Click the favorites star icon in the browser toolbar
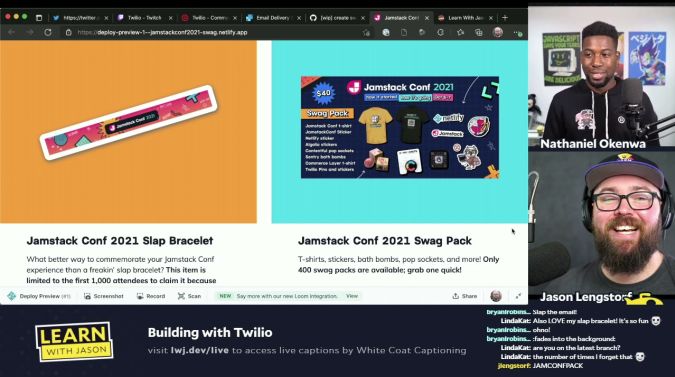Image resolution: width=675 pixels, height=377 pixels. pyautogui.click(x=460, y=32)
